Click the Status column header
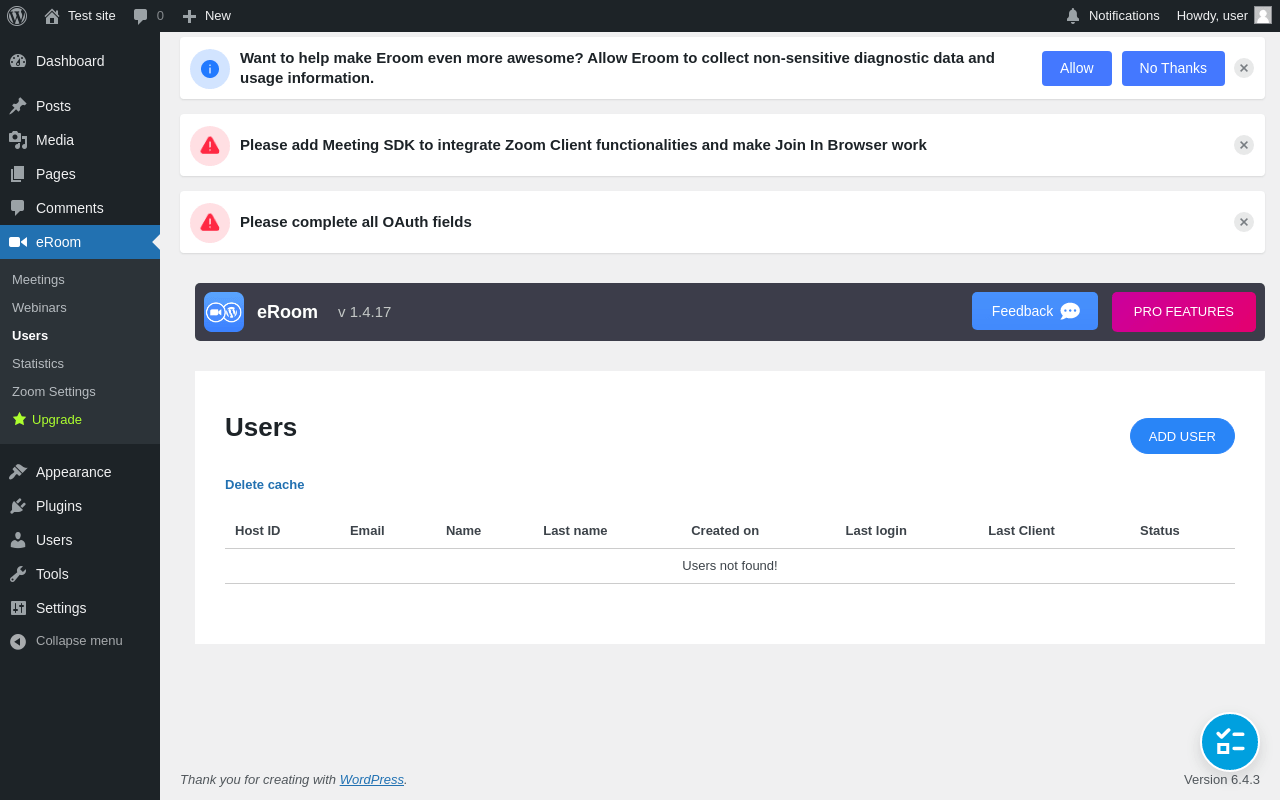 pos(1160,531)
